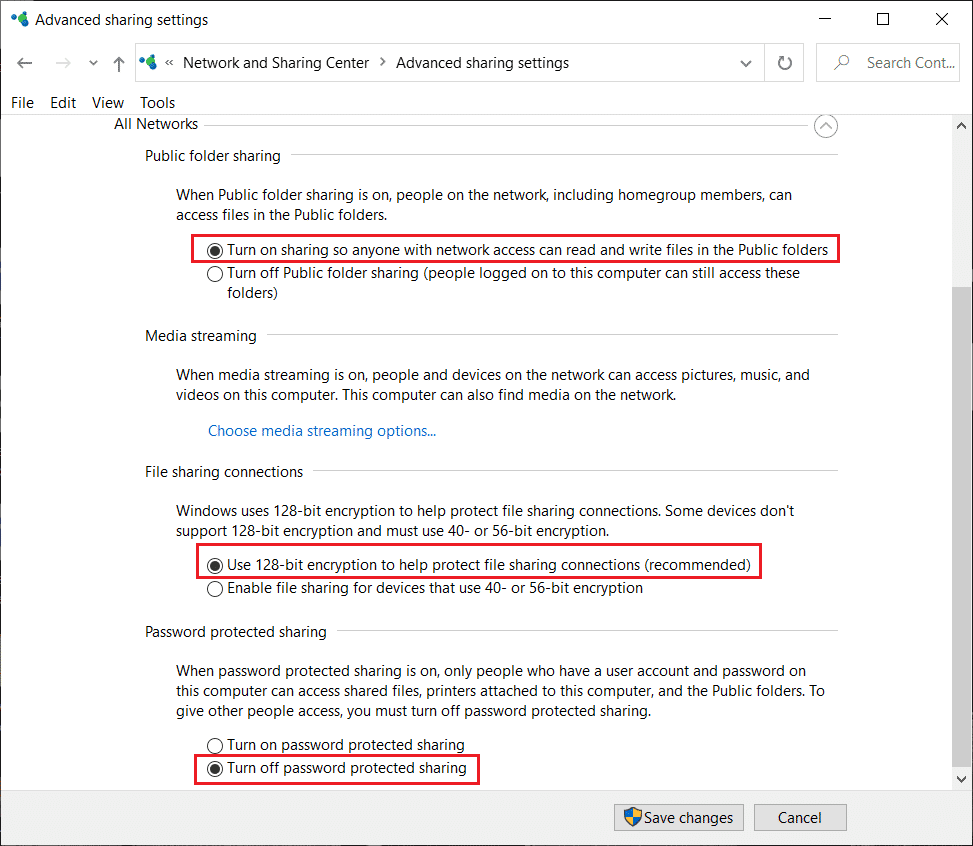Screen dimensions: 973x846
Task: Open Choose media streaming options link
Action: click(322, 431)
